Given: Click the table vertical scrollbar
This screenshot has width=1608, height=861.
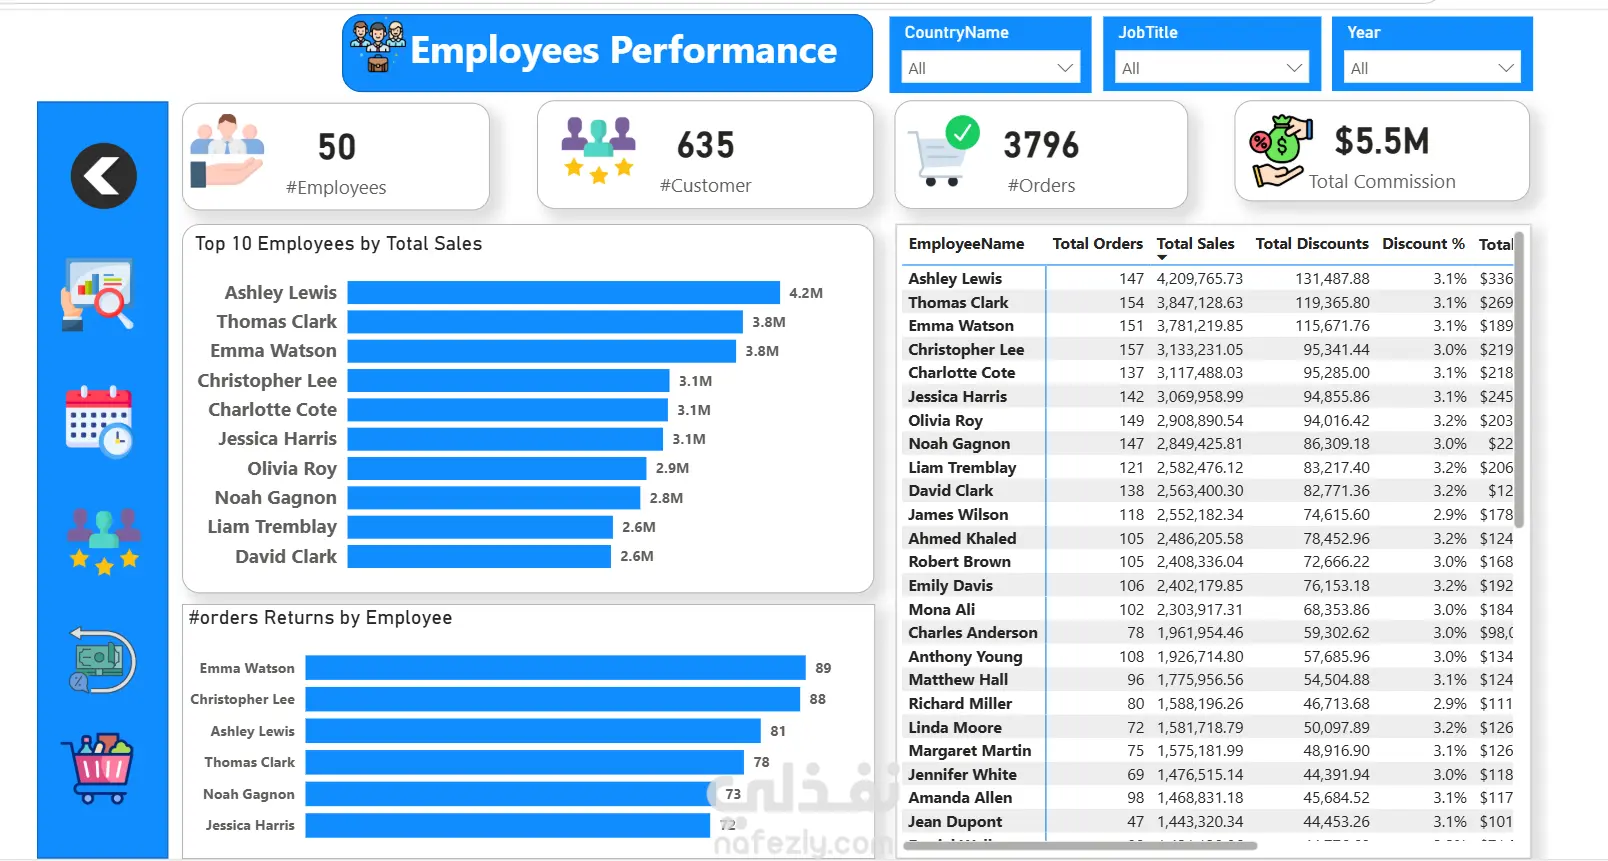Looking at the screenshot, I should 1519,380.
